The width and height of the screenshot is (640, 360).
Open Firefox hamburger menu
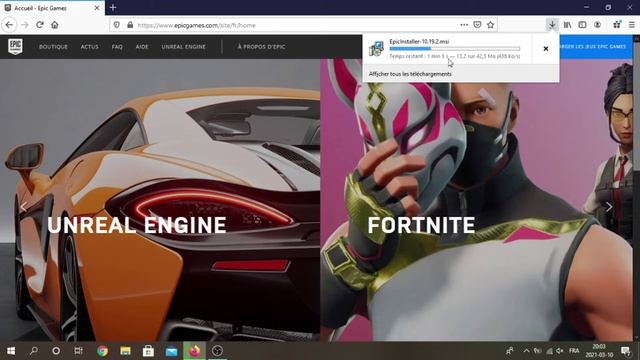[631, 25]
